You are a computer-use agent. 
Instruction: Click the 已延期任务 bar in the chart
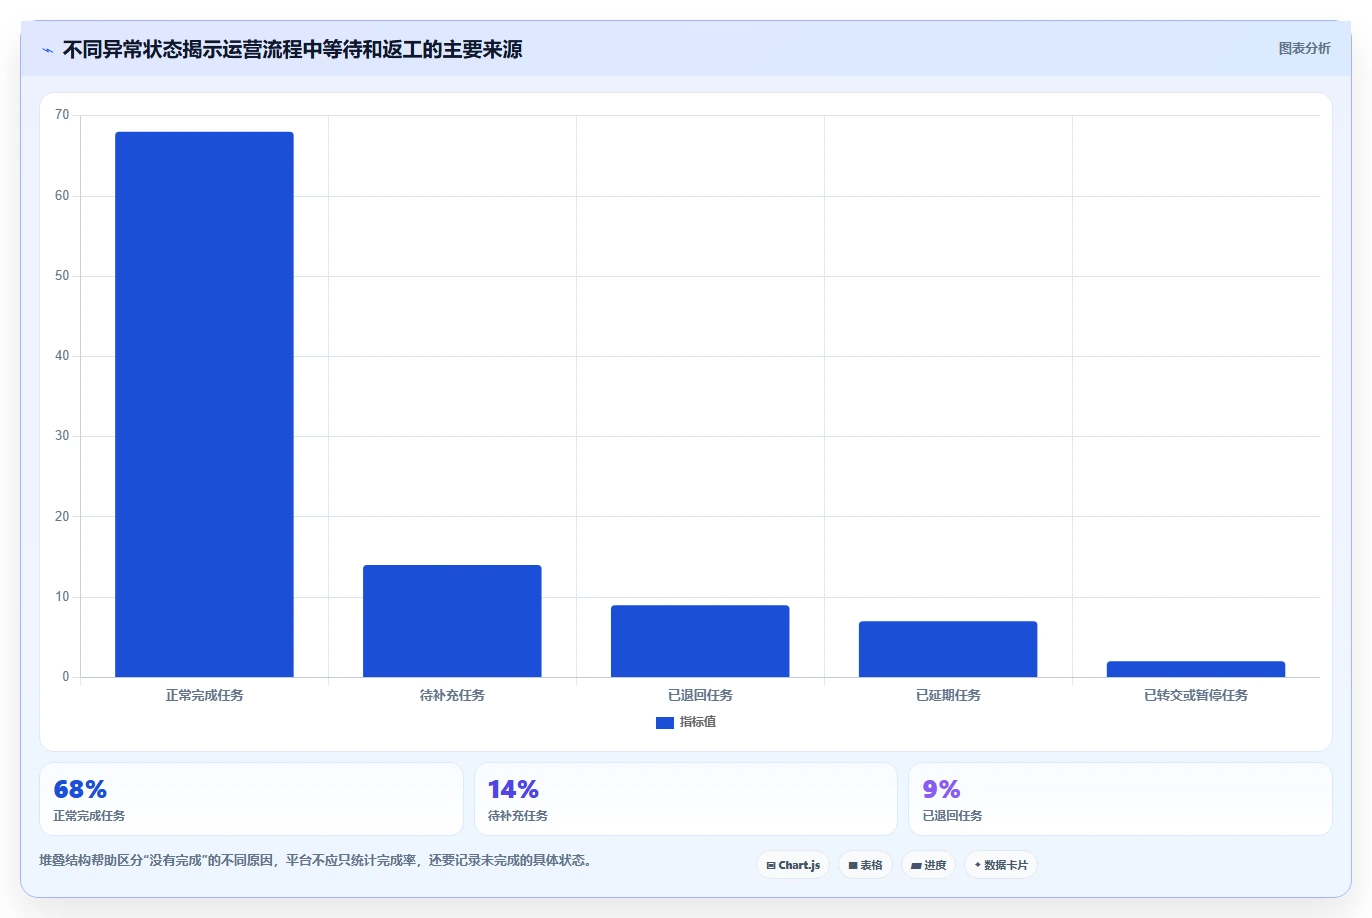tap(948, 649)
